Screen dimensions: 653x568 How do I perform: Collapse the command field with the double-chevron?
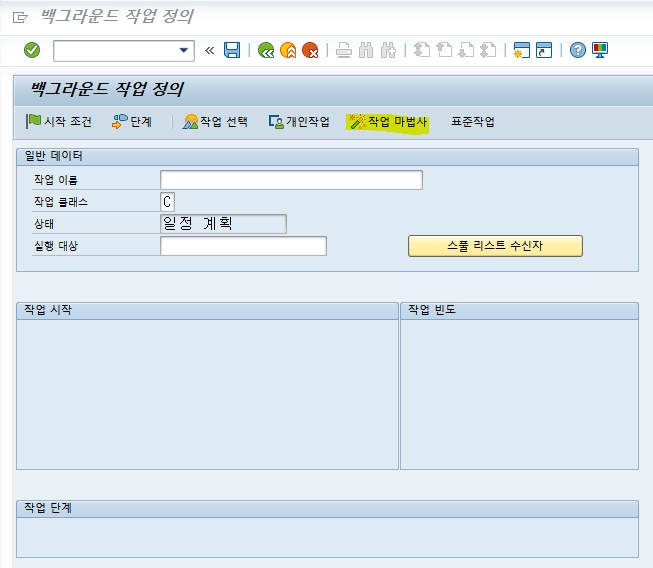coord(209,51)
